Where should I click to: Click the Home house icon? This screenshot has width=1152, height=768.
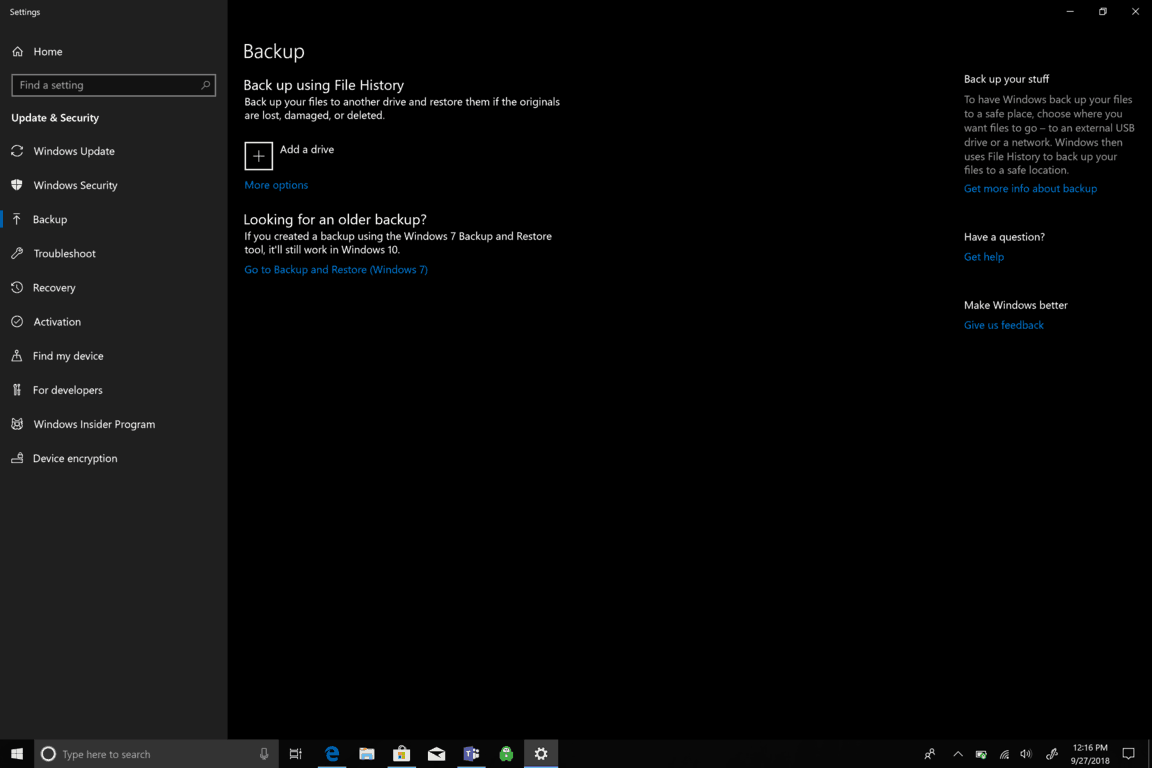coord(18,51)
